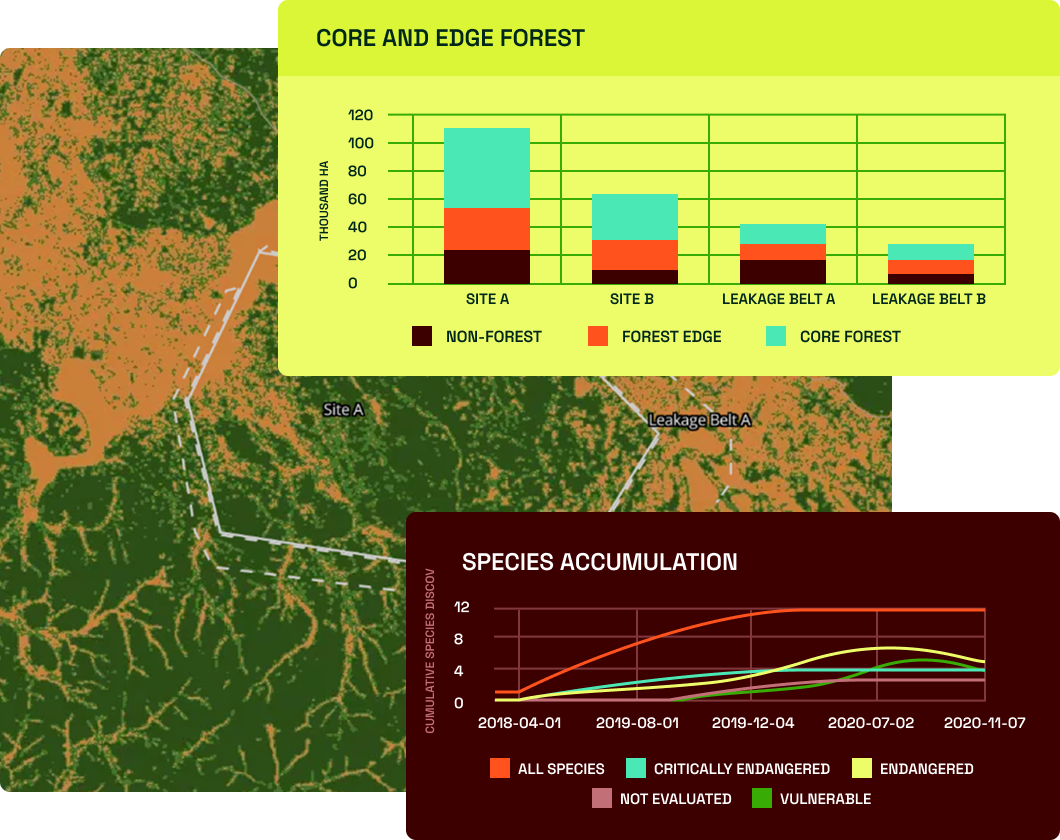
Task: Select the Not Evaluated legend swatch
Action: click(x=602, y=798)
